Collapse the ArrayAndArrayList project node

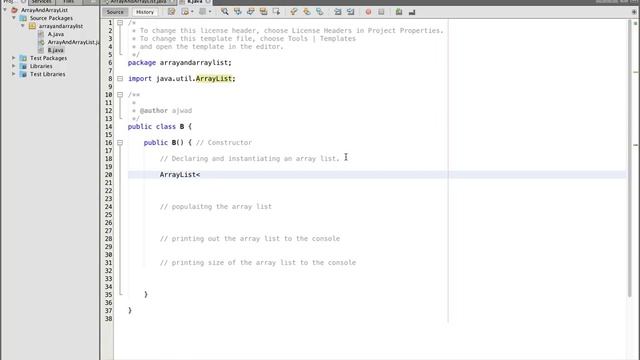(x=5, y=10)
